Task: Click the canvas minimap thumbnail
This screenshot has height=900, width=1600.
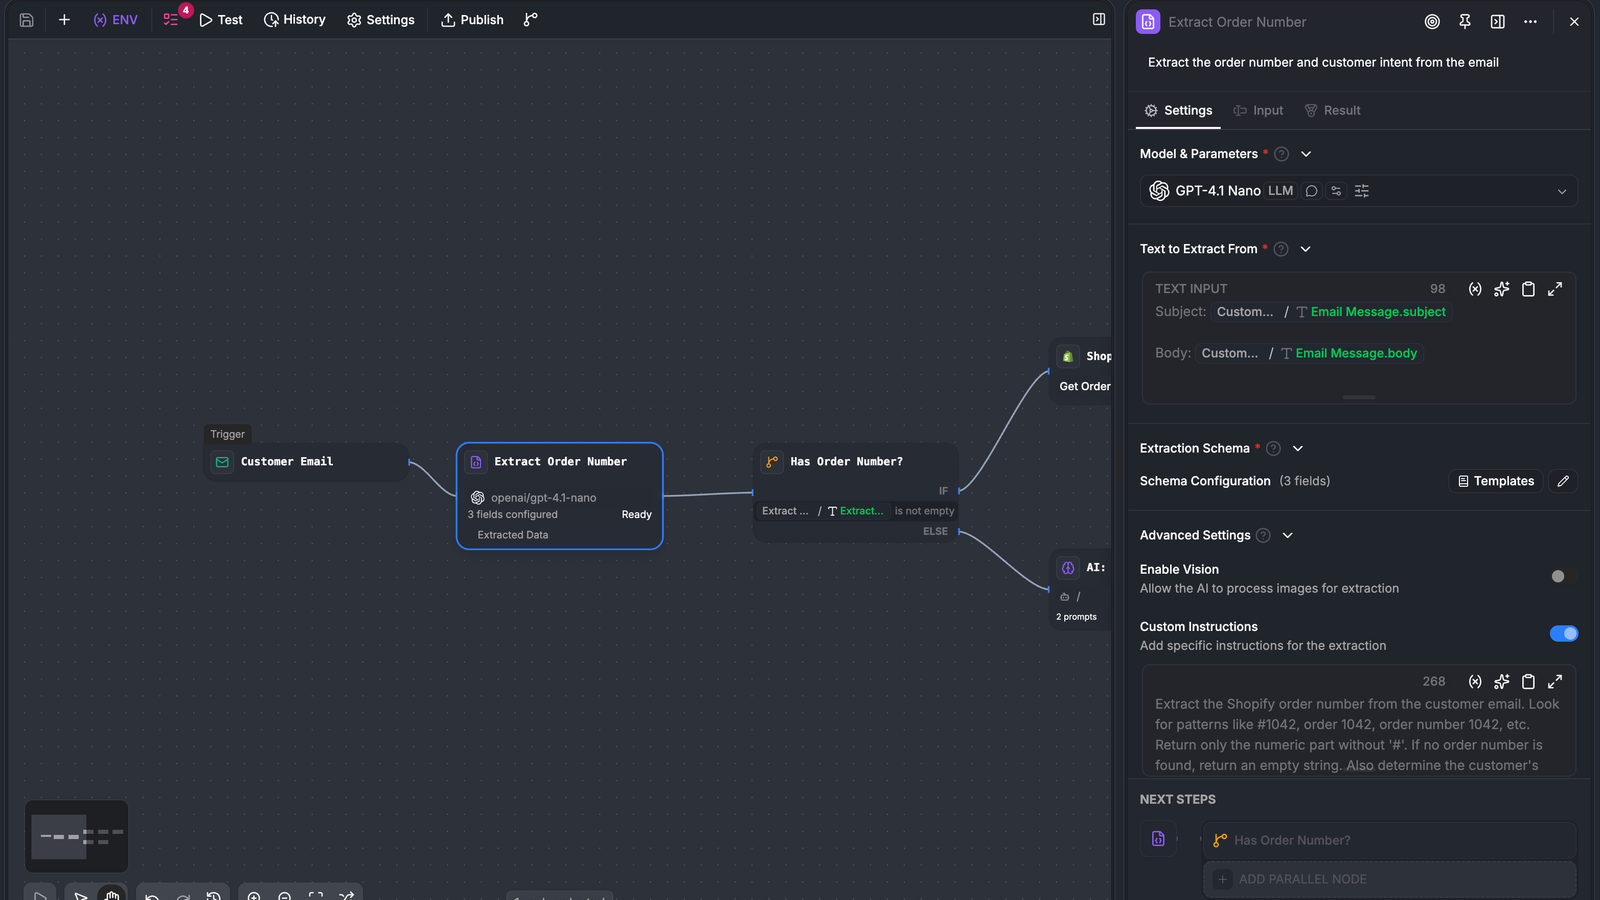Action: (77, 836)
